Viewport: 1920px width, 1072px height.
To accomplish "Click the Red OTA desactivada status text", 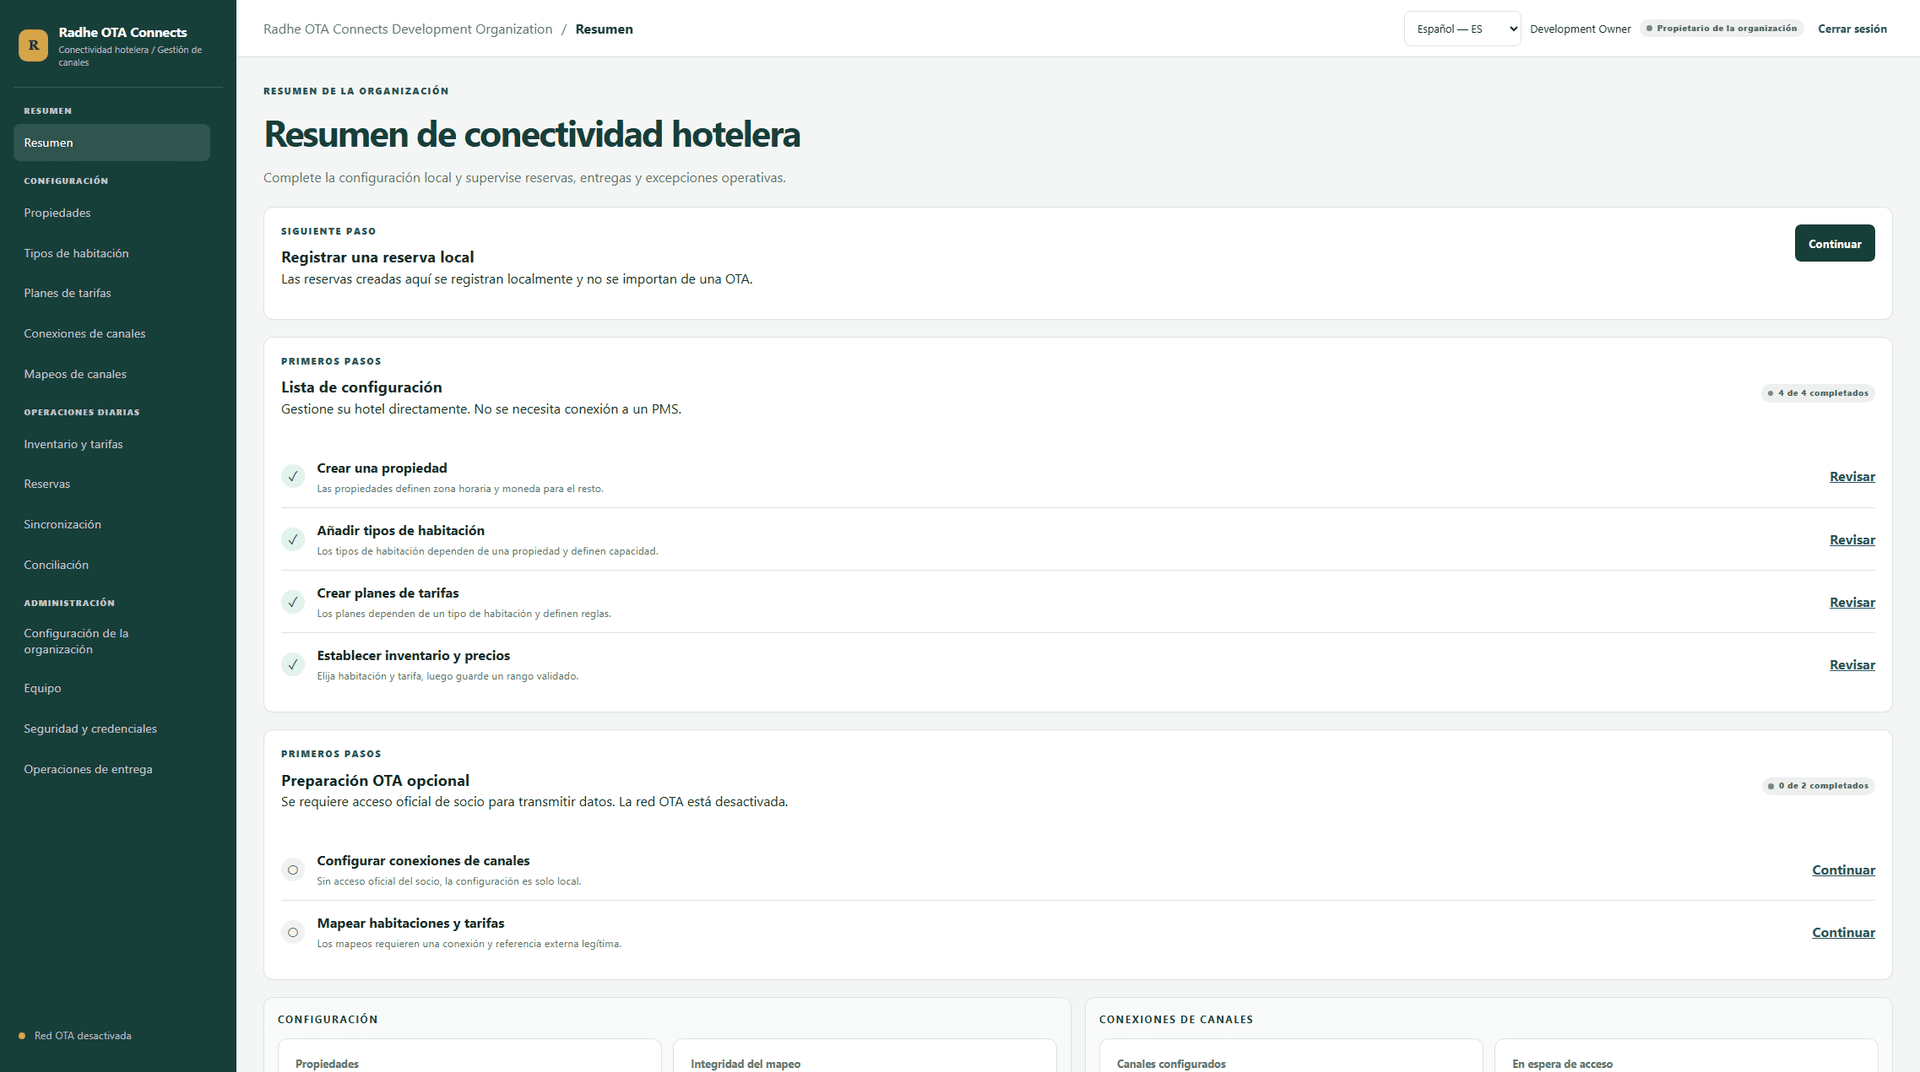I will point(83,1036).
